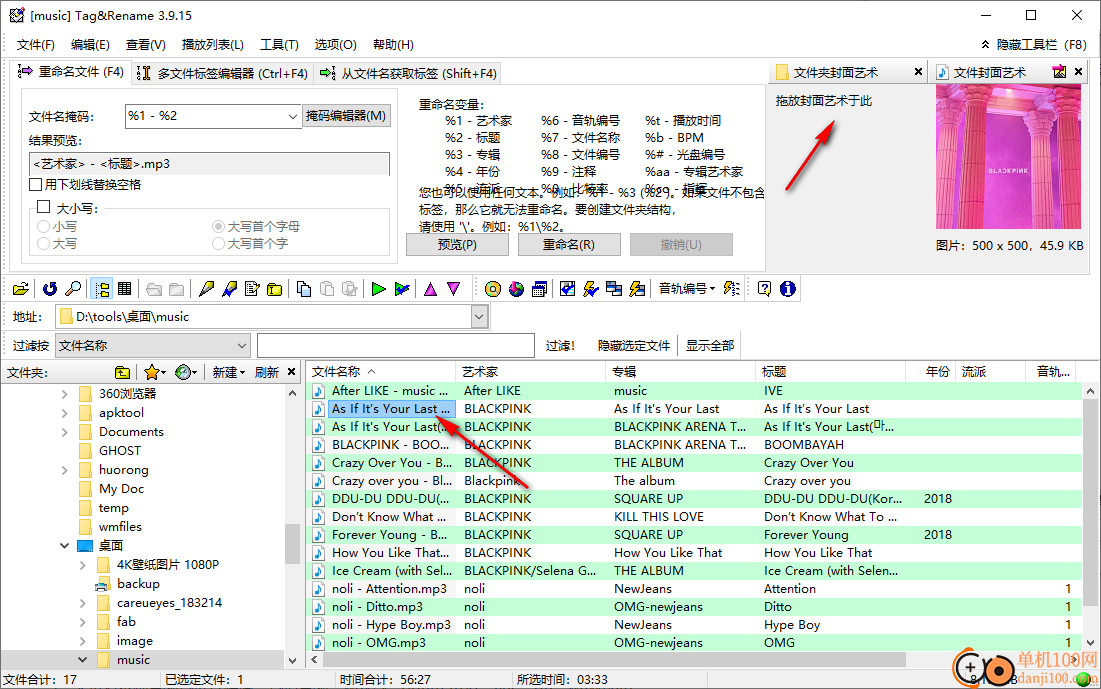Click the blue info circle icon
Image resolution: width=1101 pixels, height=689 pixels.
pos(788,289)
